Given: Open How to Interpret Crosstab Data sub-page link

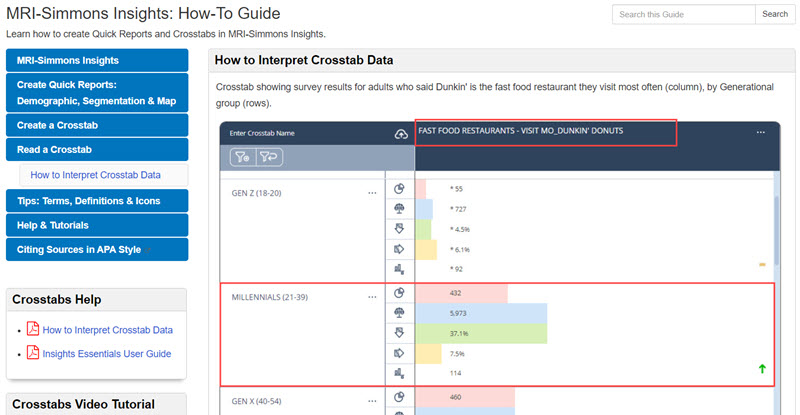Looking at the screenshot, I should 95,175.
